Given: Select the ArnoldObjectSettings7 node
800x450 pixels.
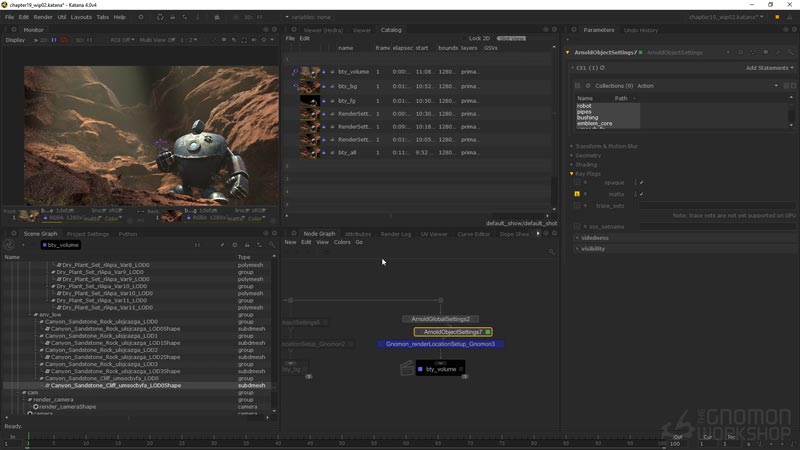Looking at the screenshot, I should point(453,332).
